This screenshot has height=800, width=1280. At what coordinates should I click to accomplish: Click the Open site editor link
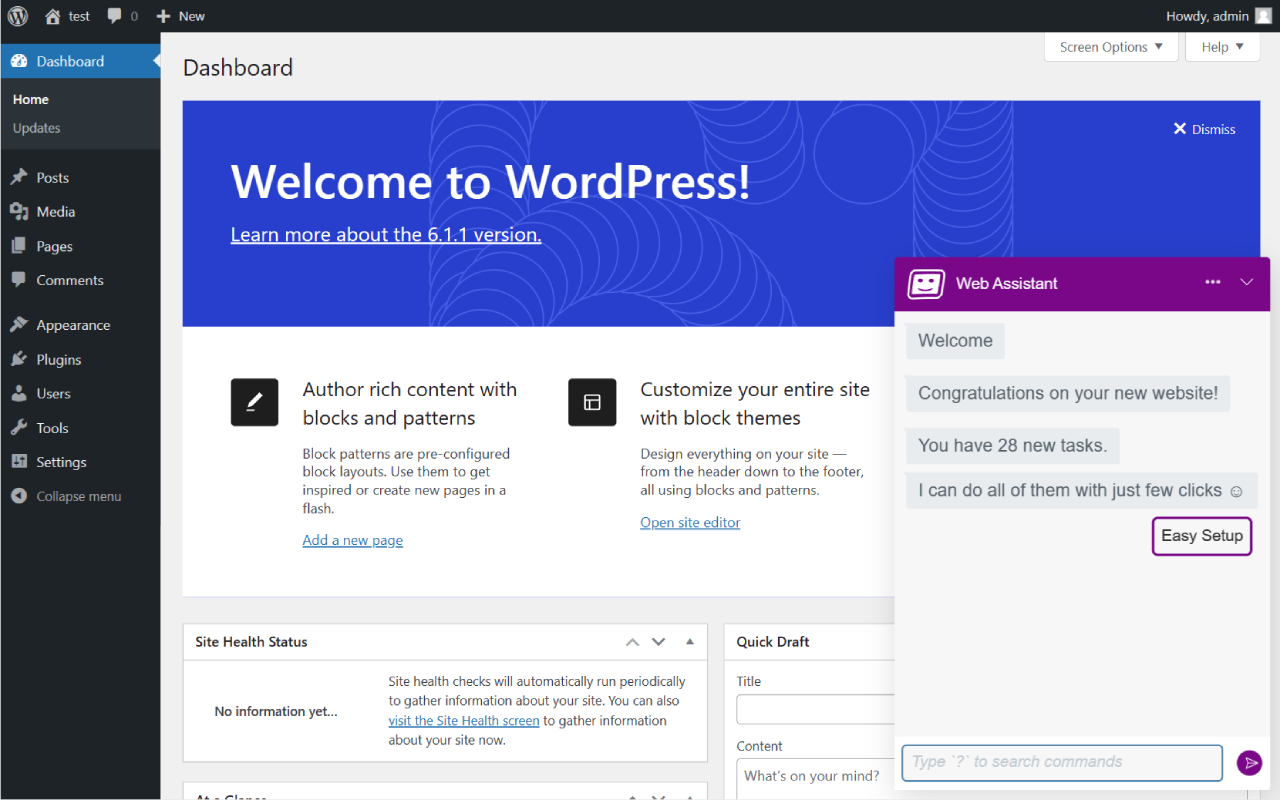click(690, 522)
